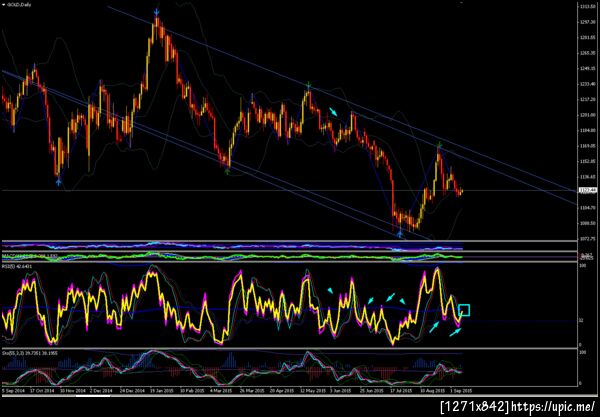600x417 pixels.
Task: Click the 10 Nov 2014 date label
Action: (x=72, y=391)
